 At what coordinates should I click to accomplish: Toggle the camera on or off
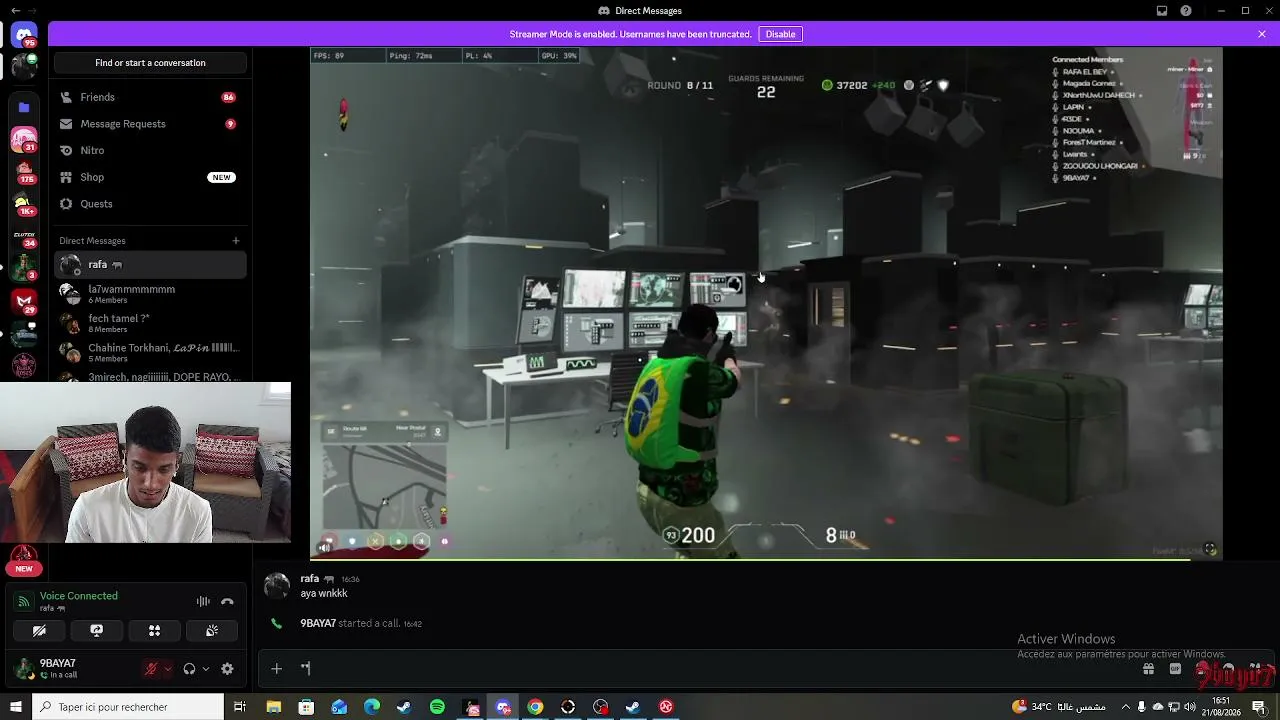point(39,631)
